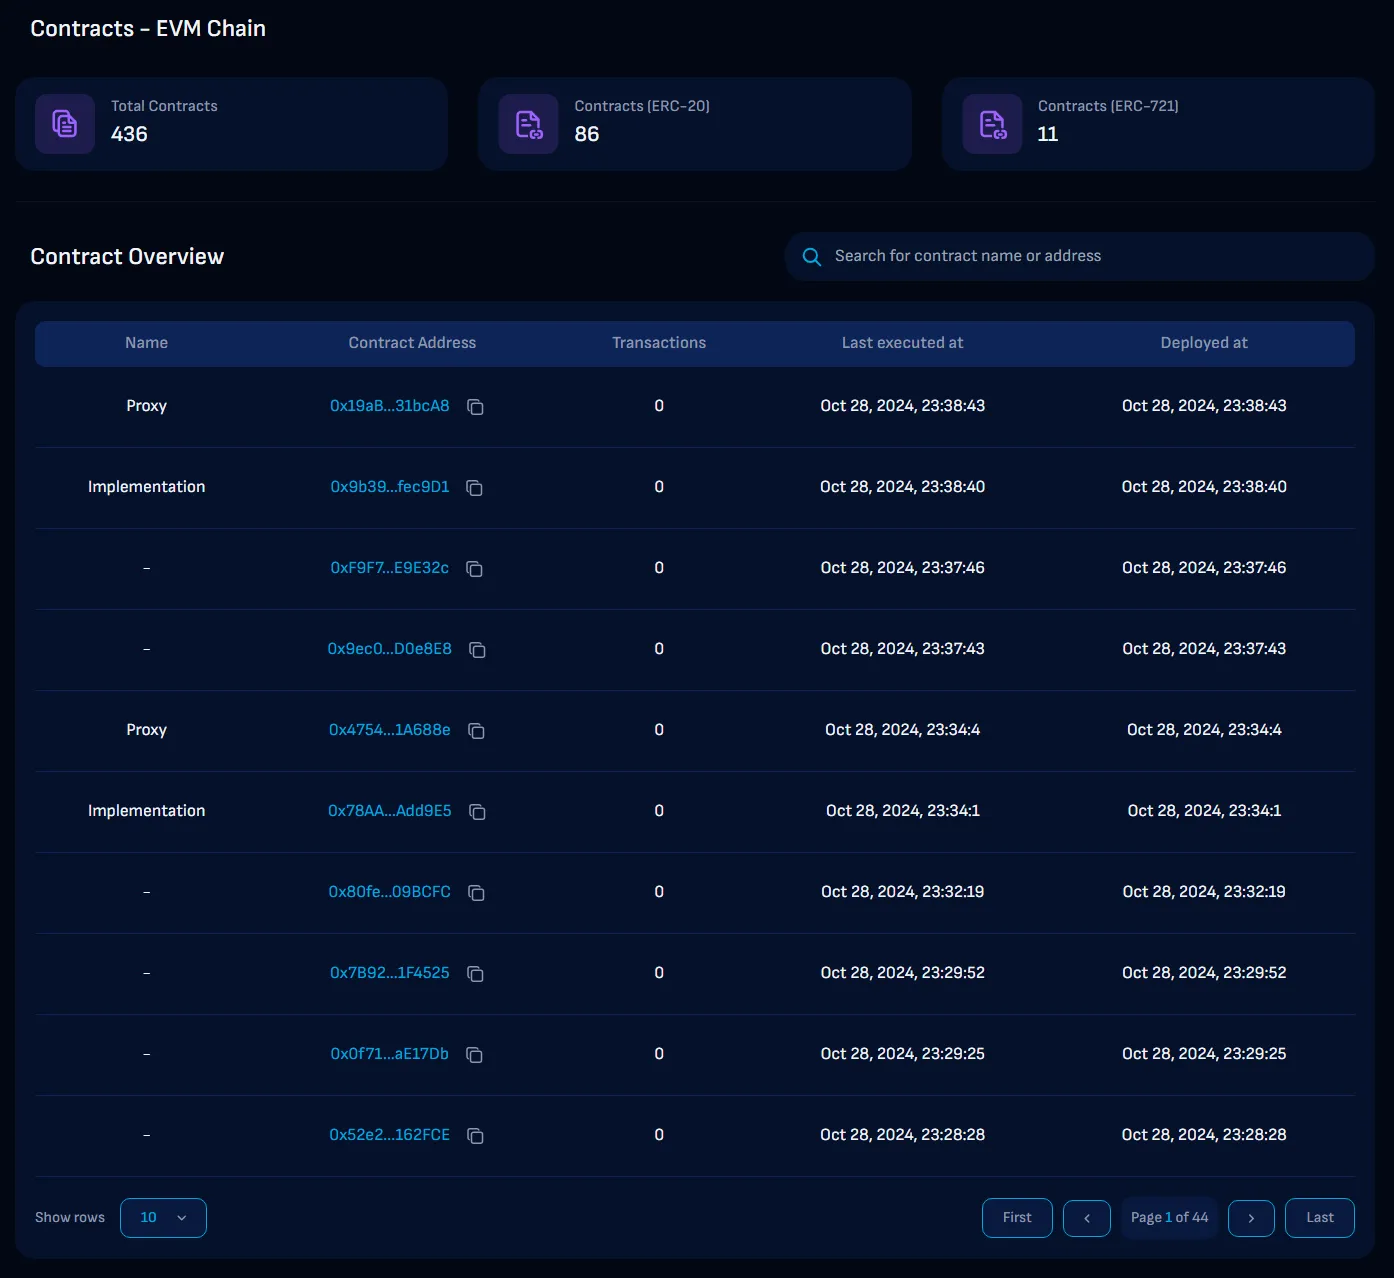Copy address 0x9ec0...D0e8E8 via copy icon

tap(478, 650)
